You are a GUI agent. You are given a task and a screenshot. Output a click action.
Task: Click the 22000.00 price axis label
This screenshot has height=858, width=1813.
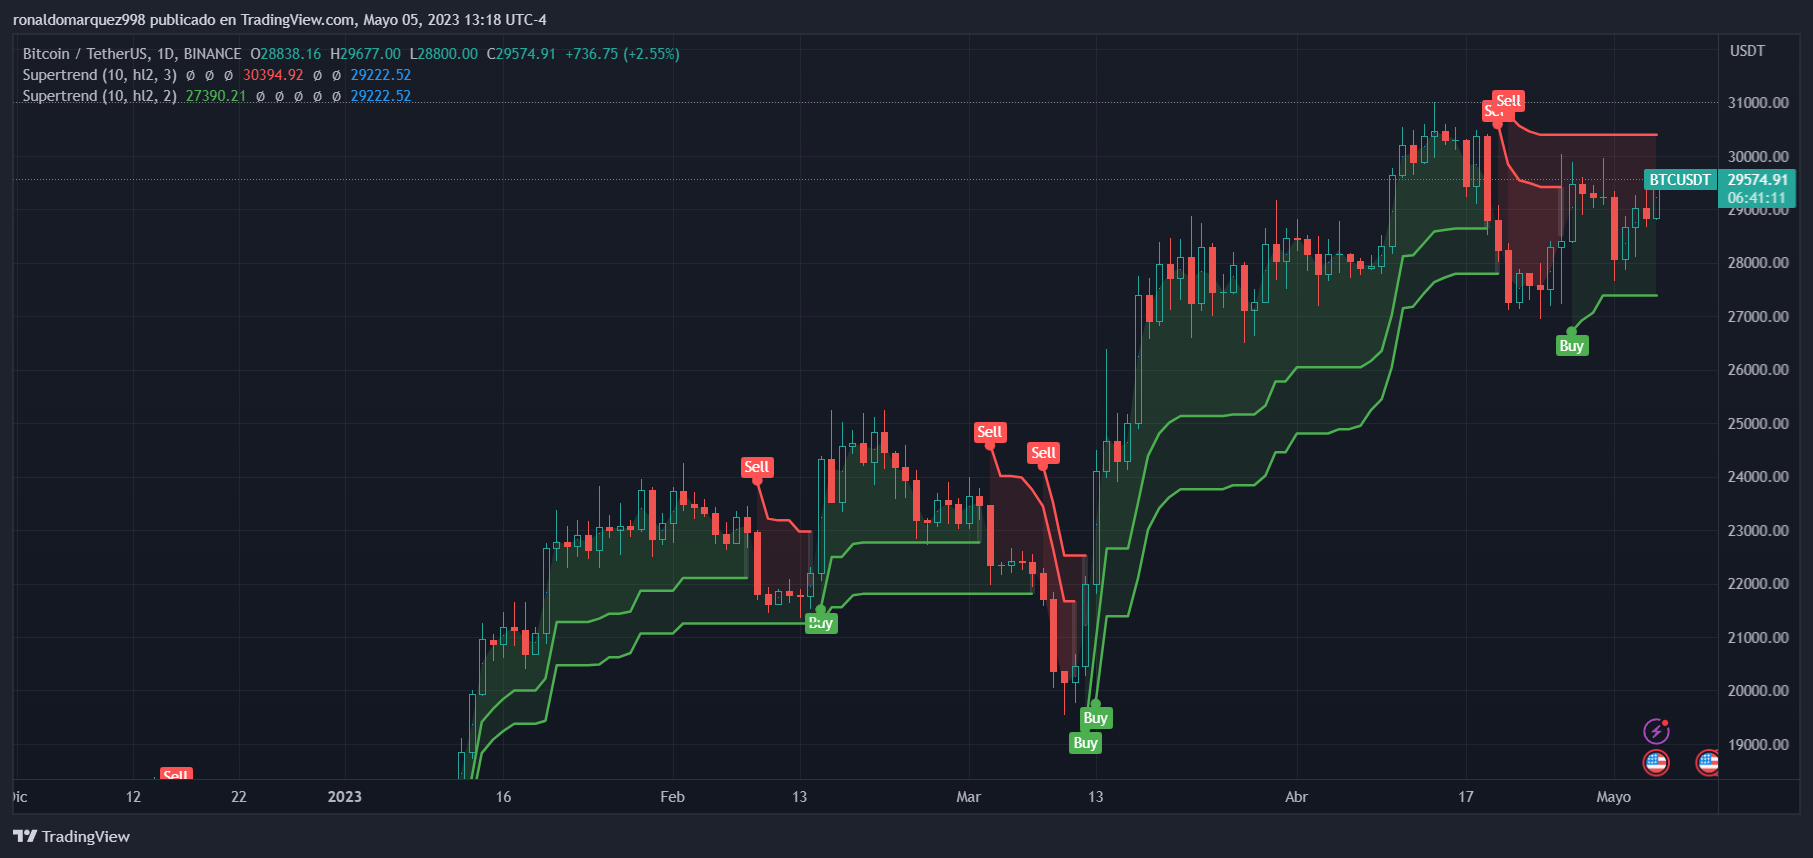(x=1758, y=584)
